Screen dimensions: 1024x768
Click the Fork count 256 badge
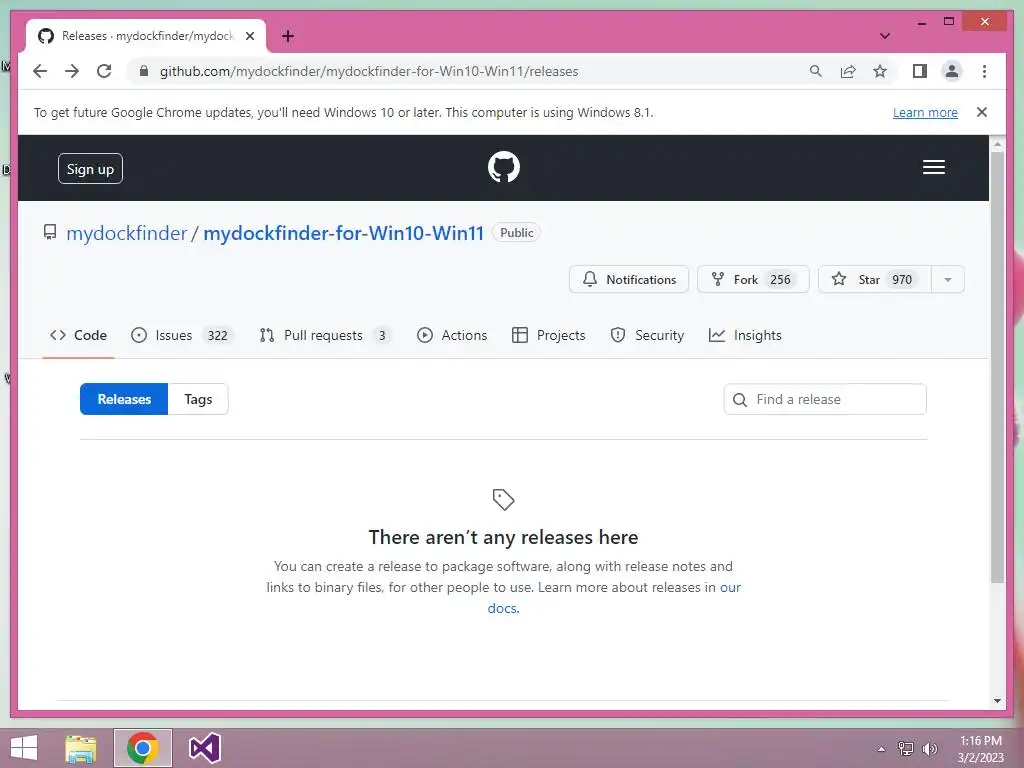(x=780, y=280)
